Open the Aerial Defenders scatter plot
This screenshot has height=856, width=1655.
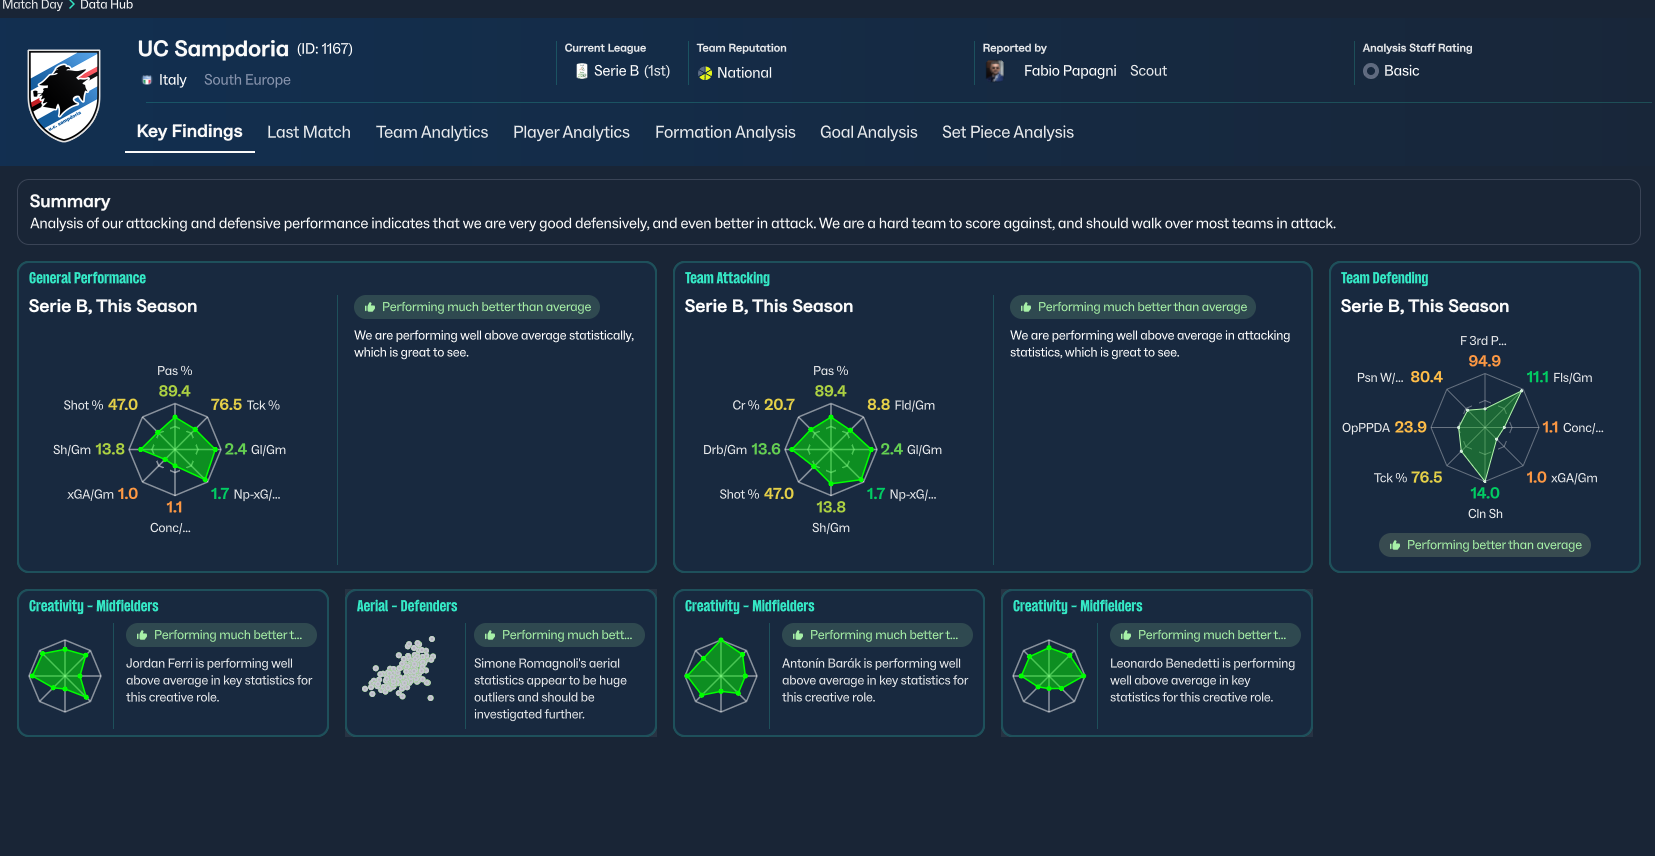point(401,668)
